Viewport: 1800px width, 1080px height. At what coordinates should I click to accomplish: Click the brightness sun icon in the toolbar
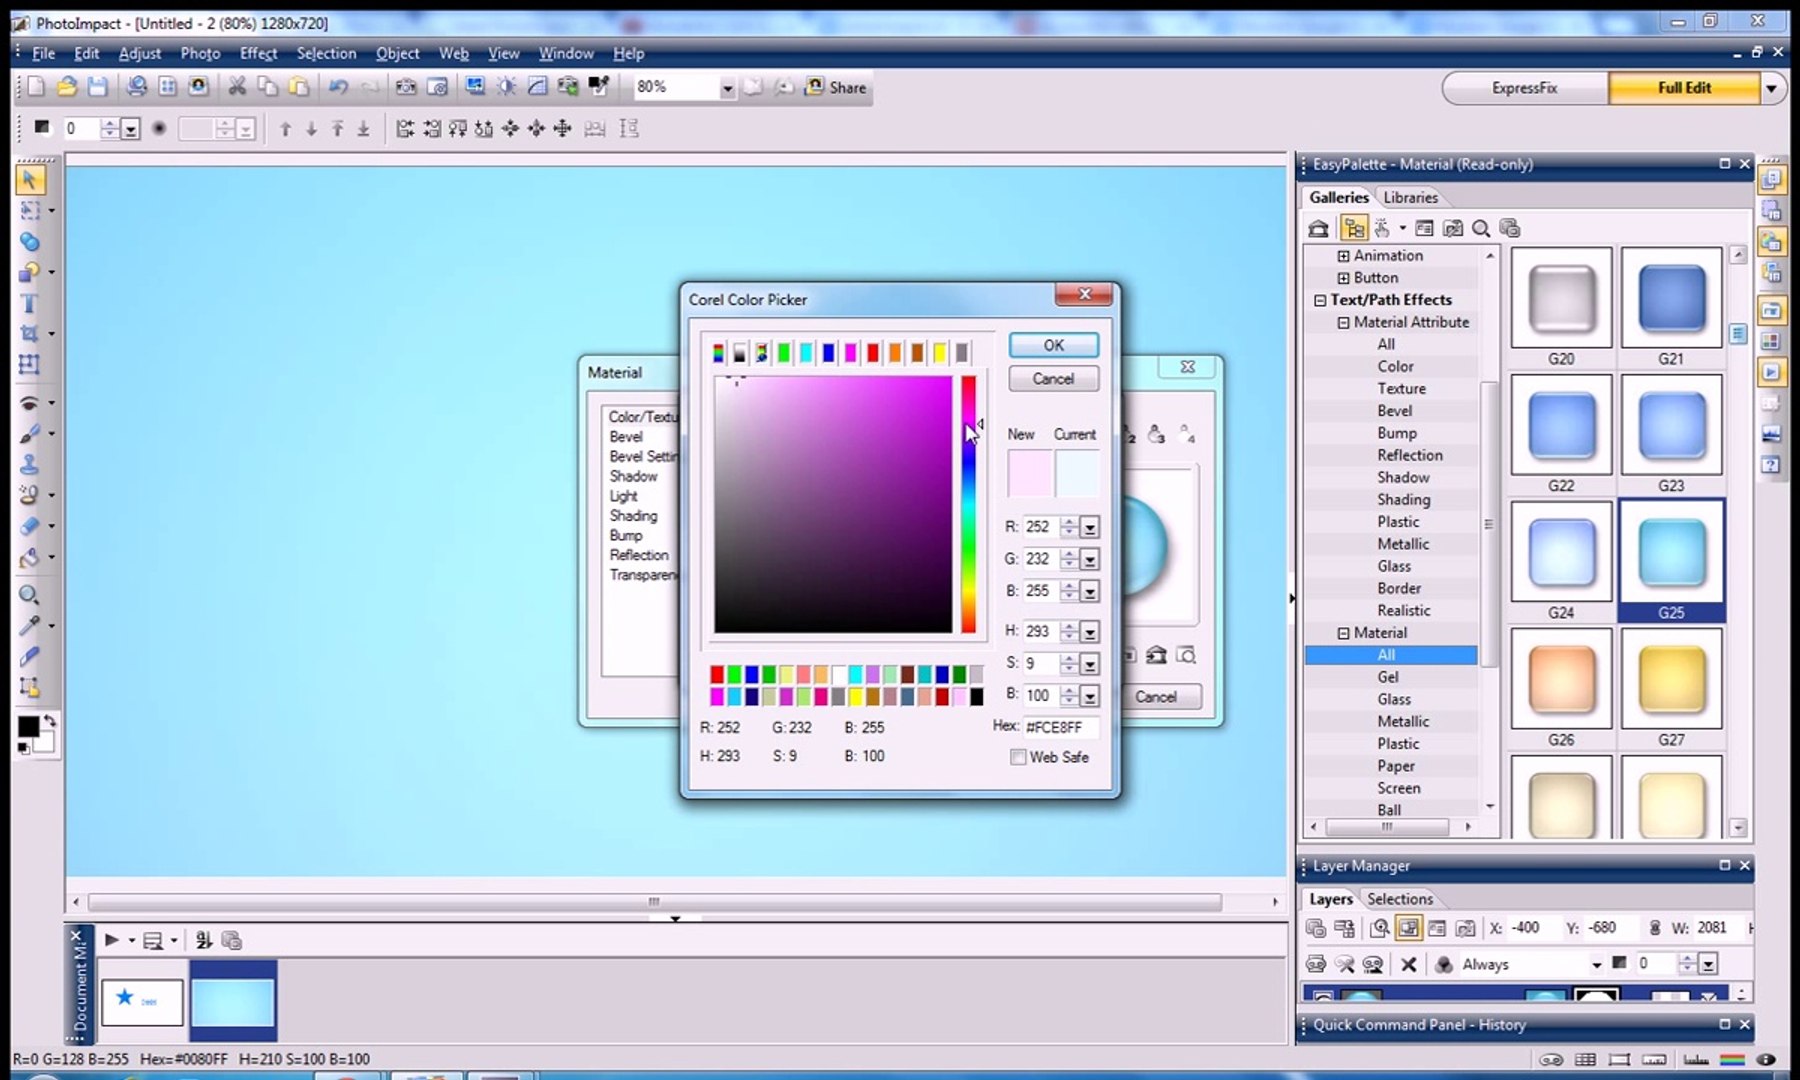pos(507,88)
